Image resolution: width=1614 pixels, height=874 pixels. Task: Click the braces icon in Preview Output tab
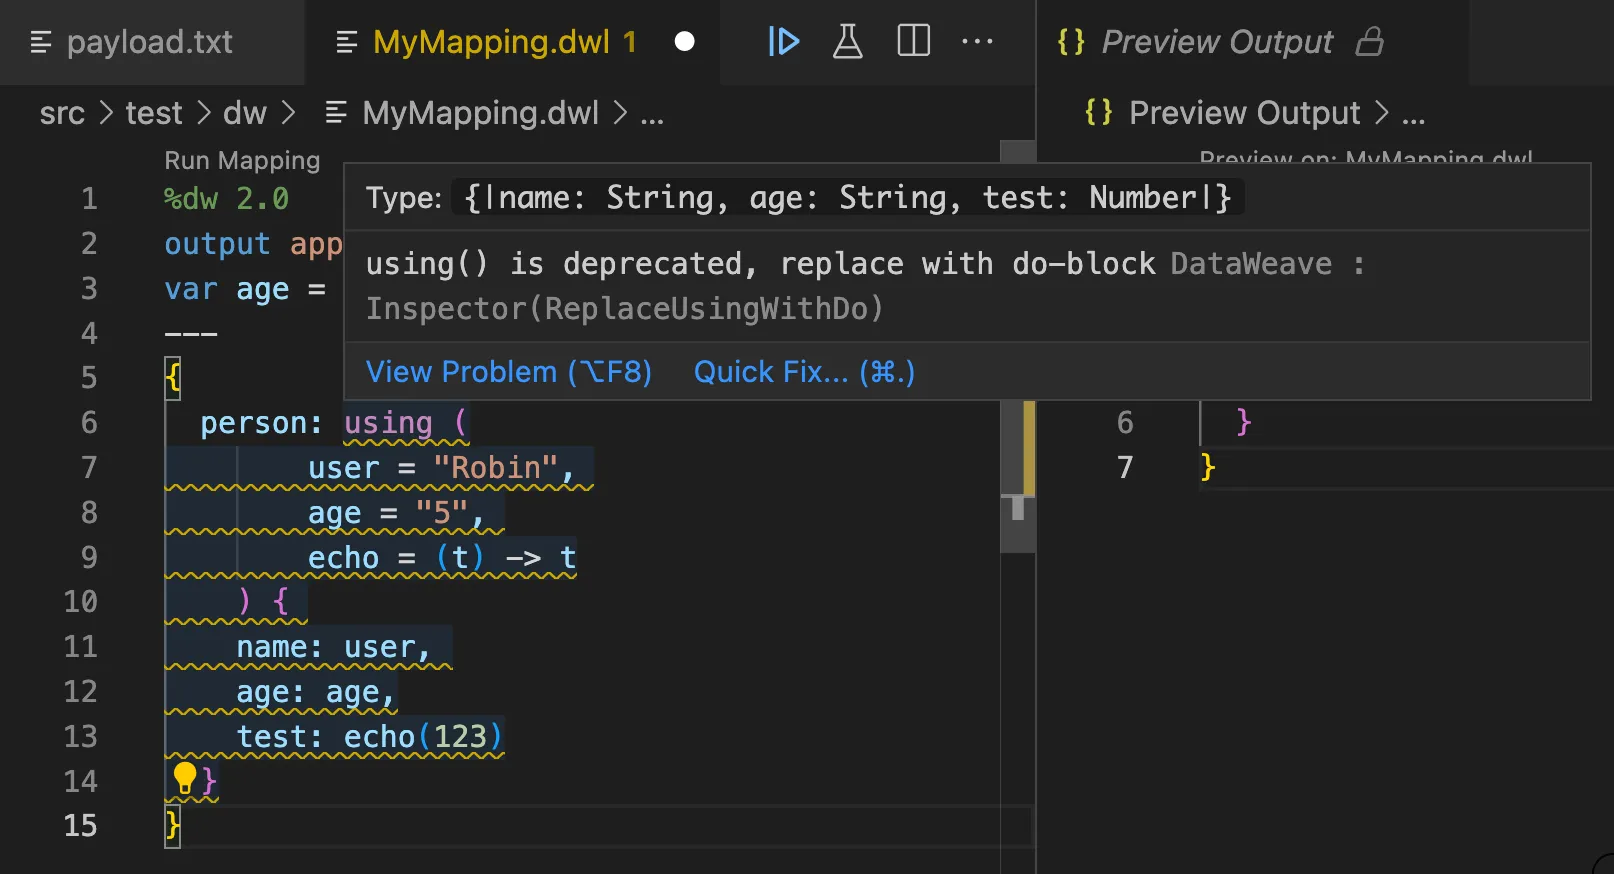[x=1071, y=42]
